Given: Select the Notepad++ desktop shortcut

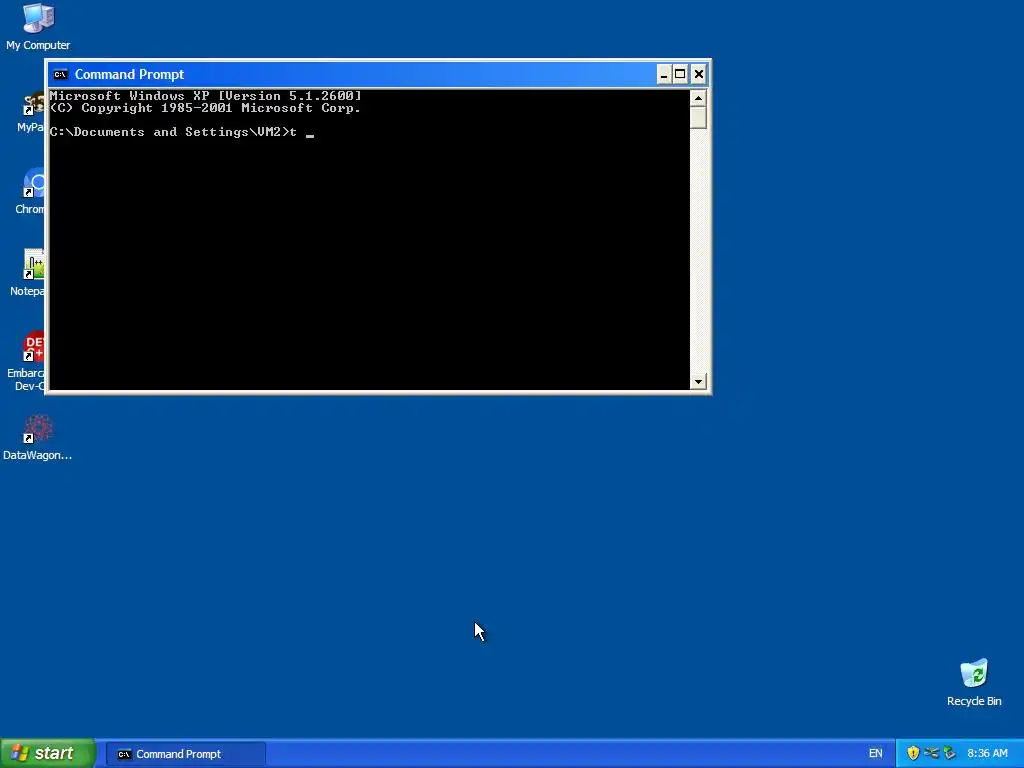Looking at the screenshot, I should (x=28, y=273).
